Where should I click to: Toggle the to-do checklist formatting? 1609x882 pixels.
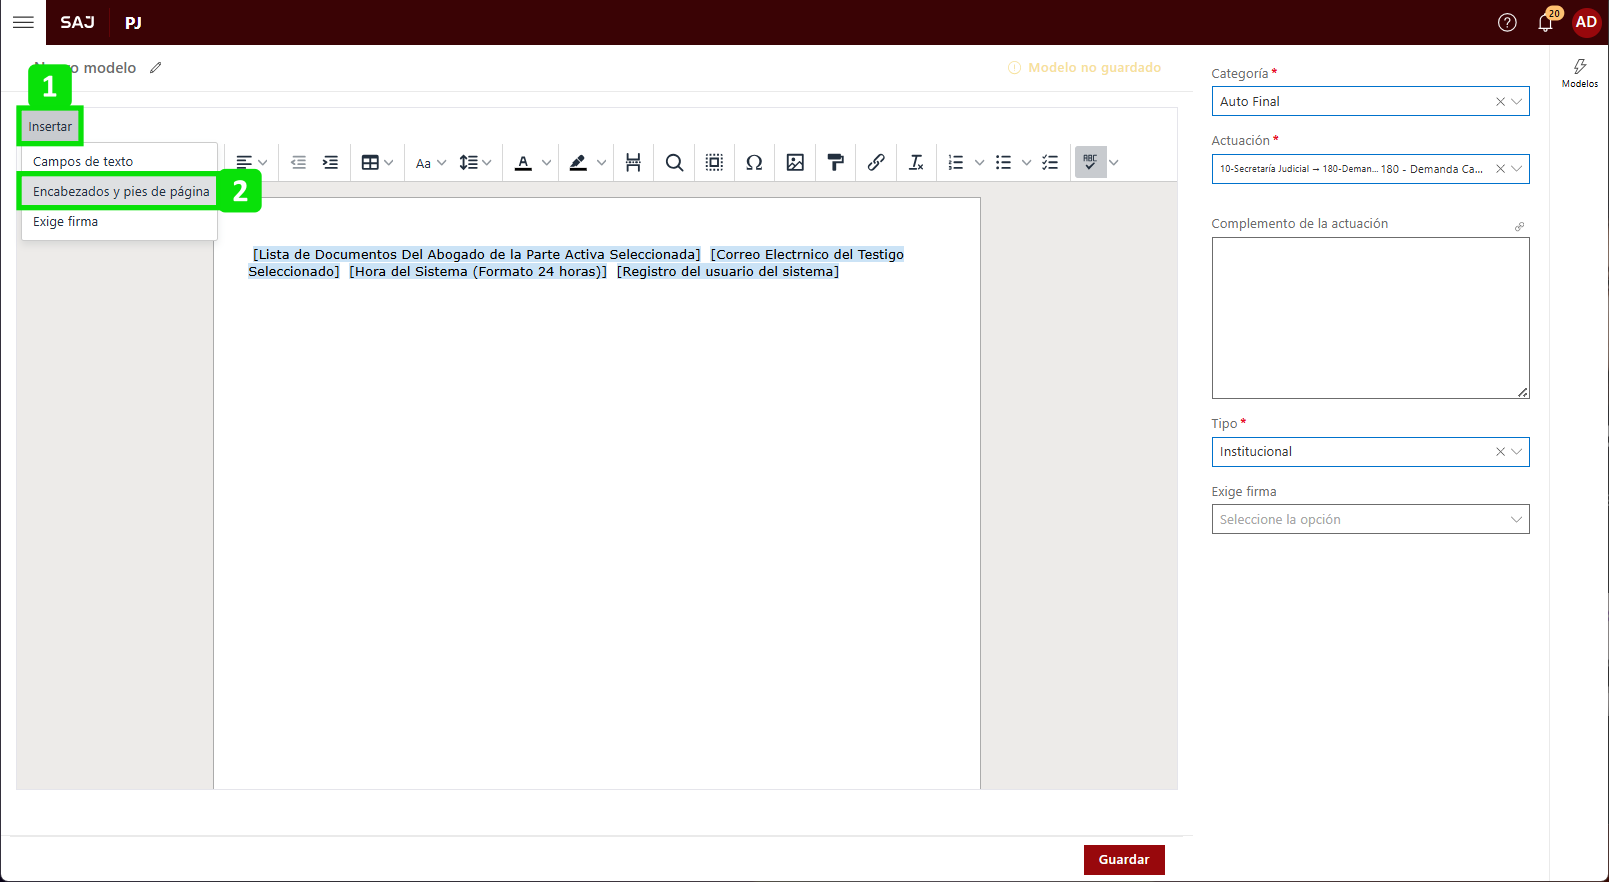tap(1050, 163)
